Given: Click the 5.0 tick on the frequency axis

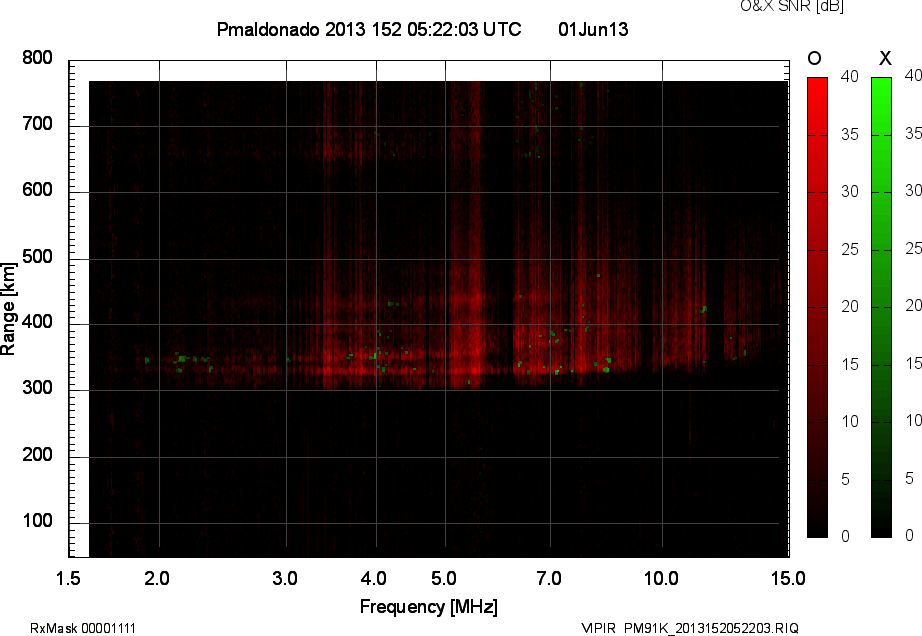Looking at the screenshot, I should 445,578.
